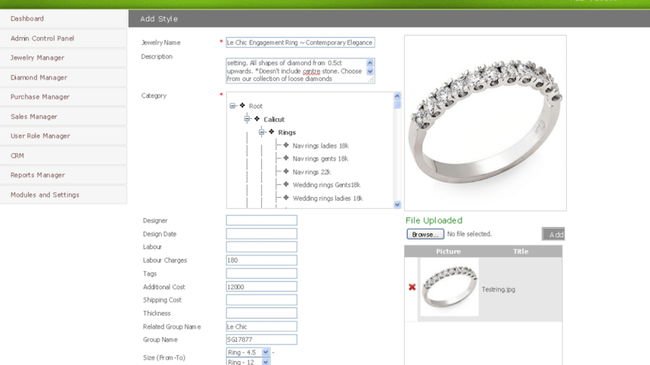Select Wedding rings Gents18k category

[327, 185]
